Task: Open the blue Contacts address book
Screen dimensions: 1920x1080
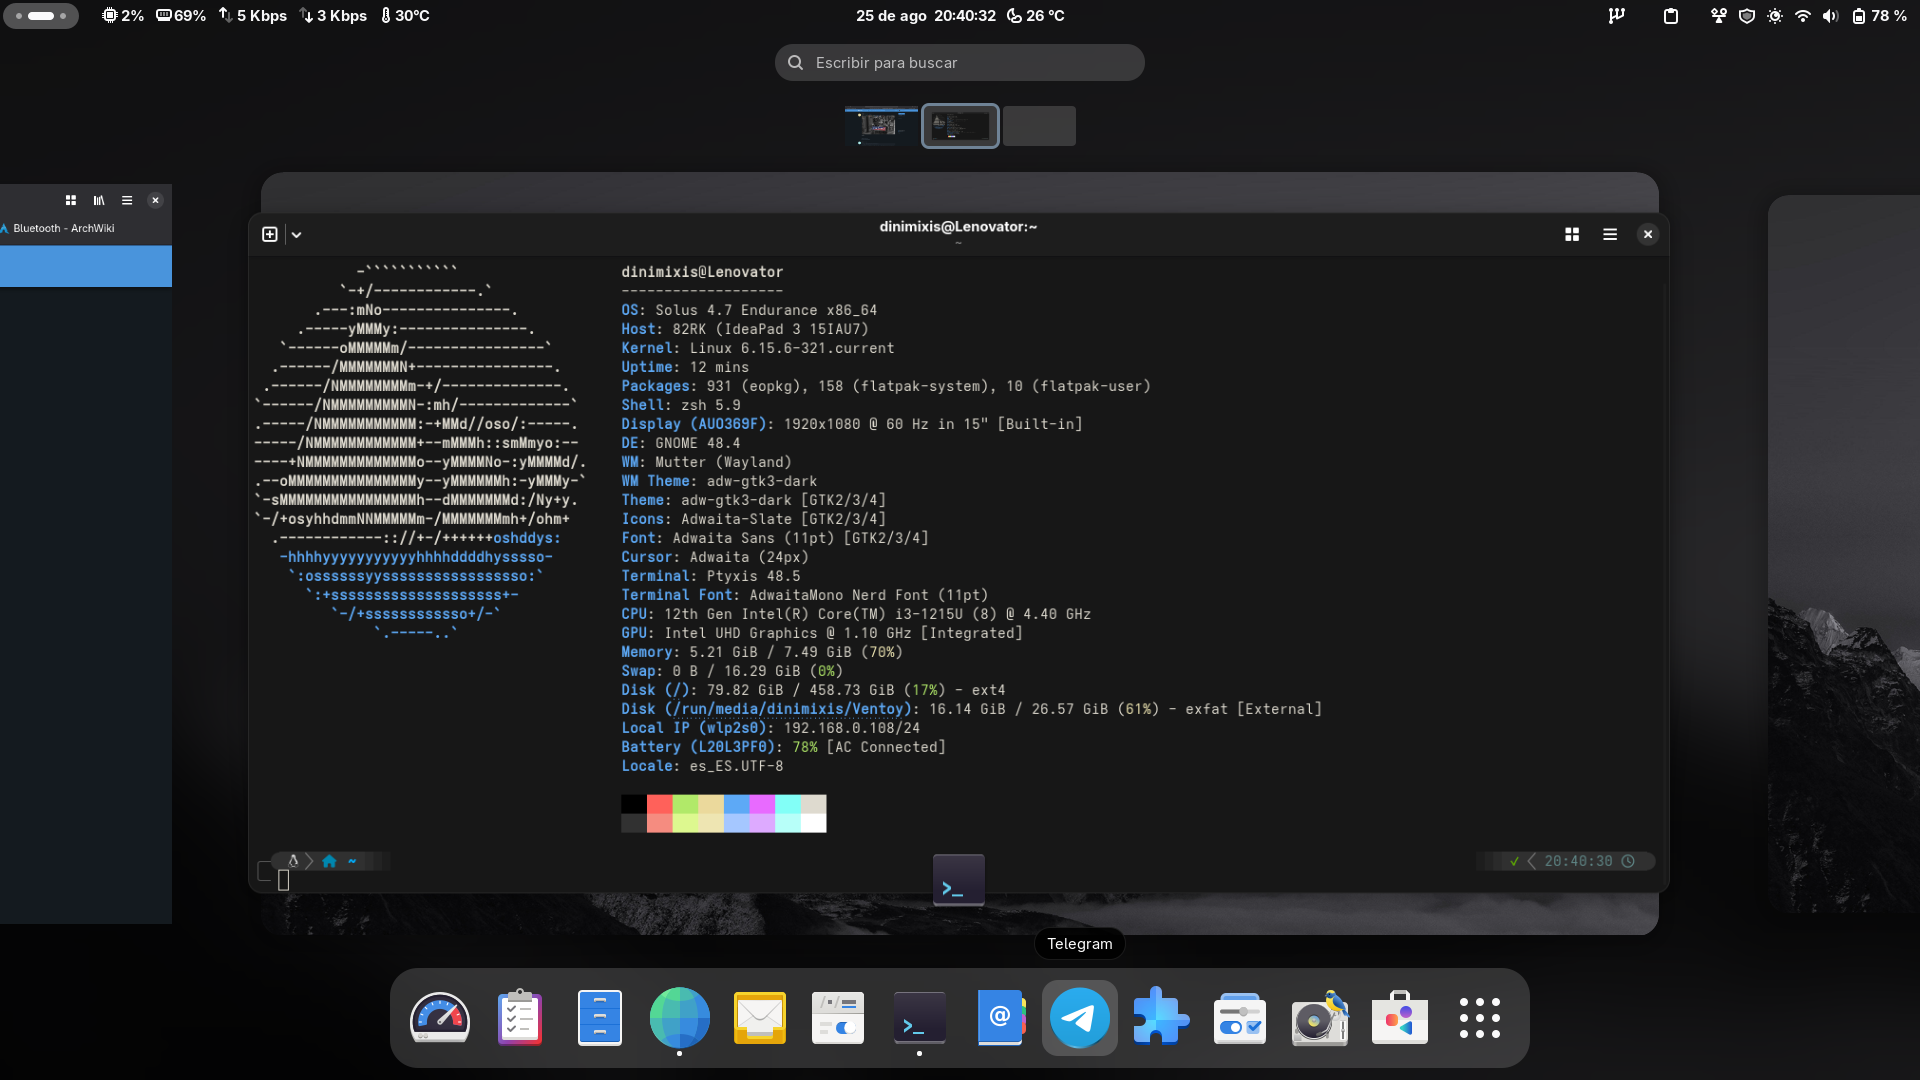Action: point(1000,1018)
